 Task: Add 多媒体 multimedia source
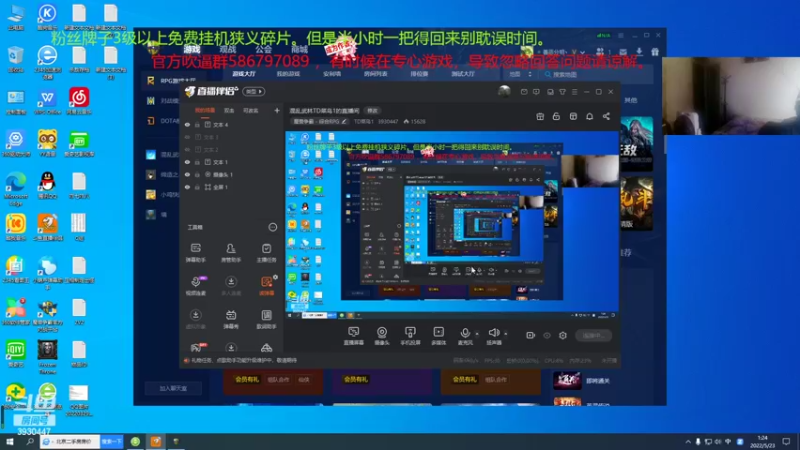[x=438, y=336]
